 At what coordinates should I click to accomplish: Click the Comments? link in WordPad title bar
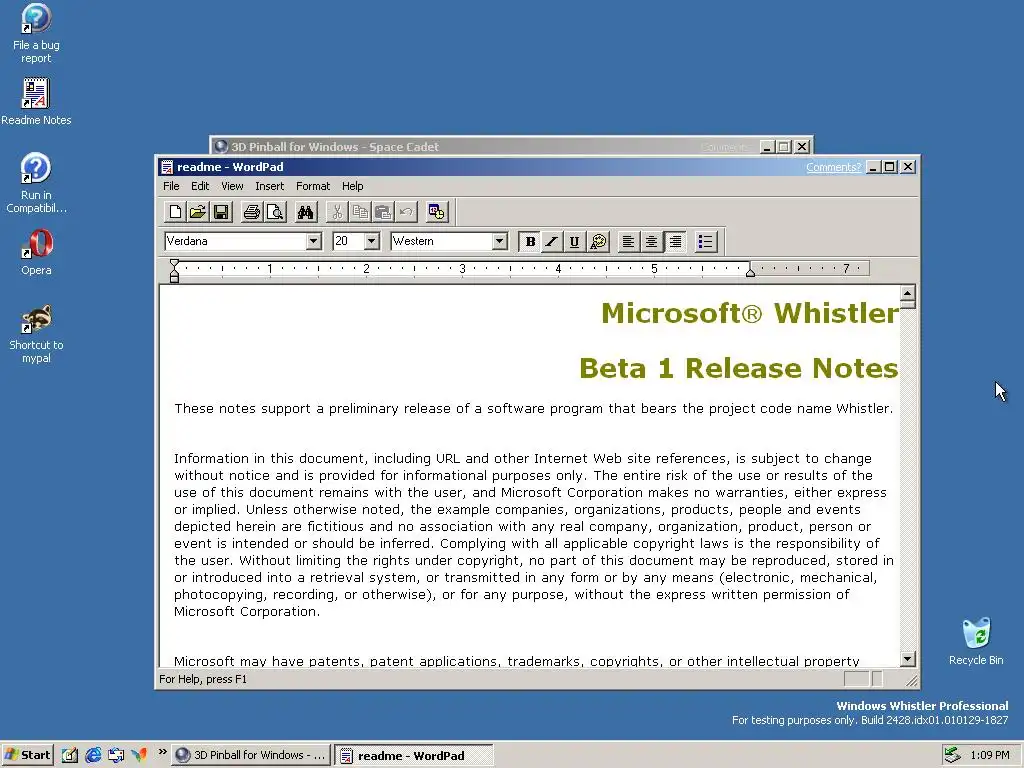point(833,167)
